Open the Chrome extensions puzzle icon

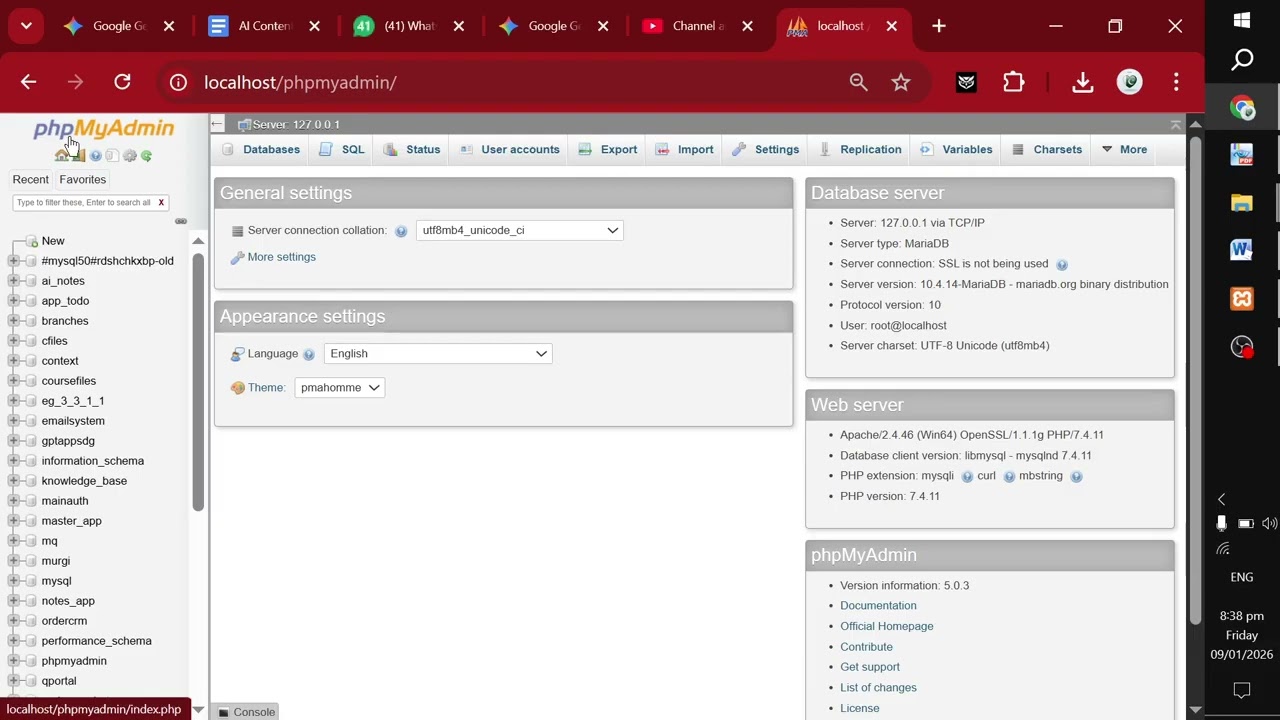click(x=1014, y=83)
